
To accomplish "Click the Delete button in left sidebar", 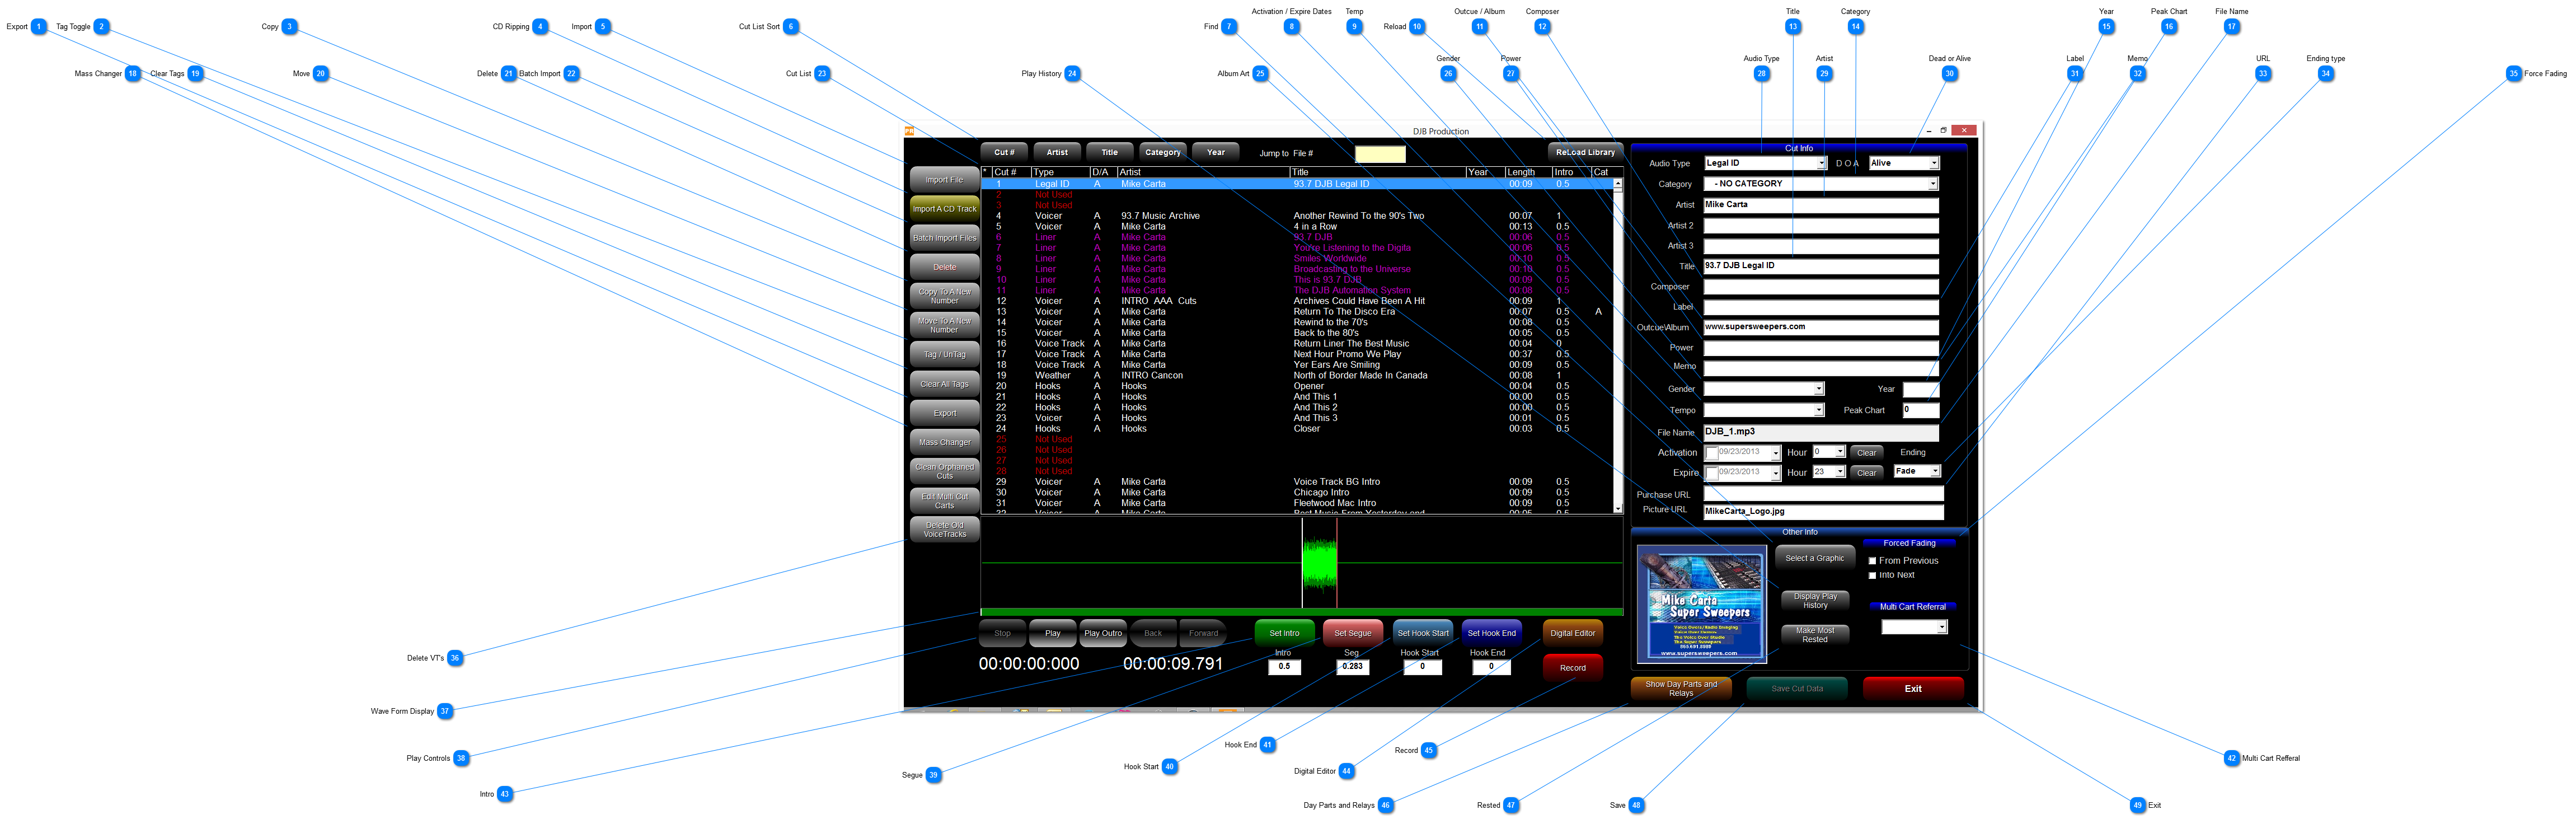I will 944,267.
